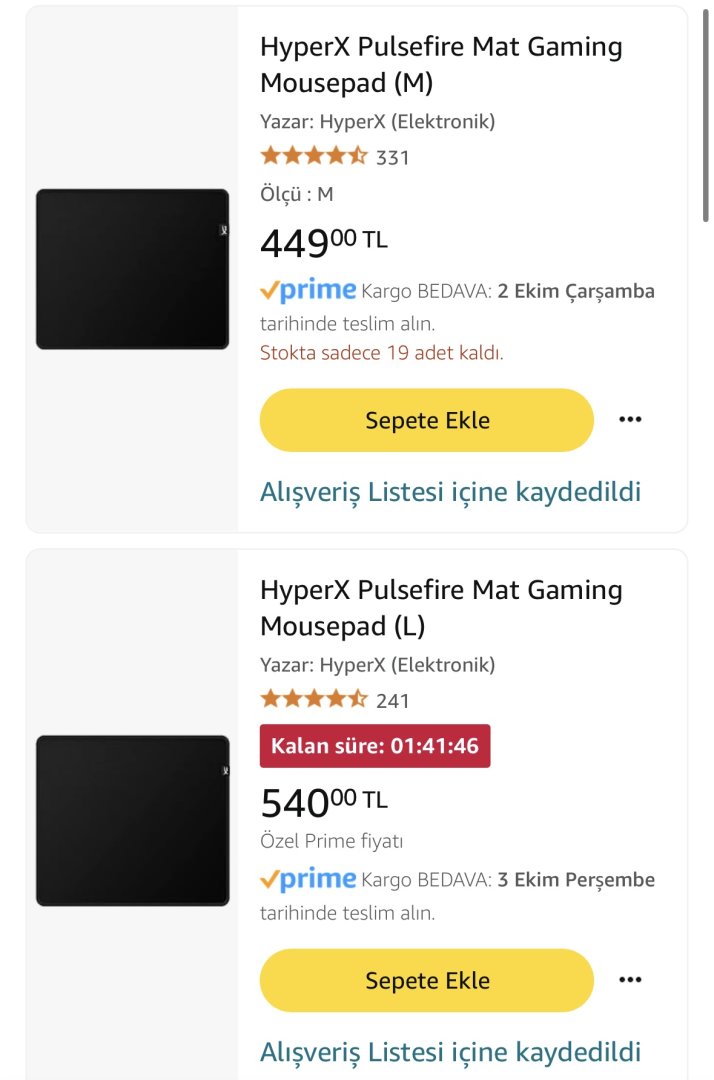714x1080 pixels.
Task: Click the 540,00 TL price
Action: tap(323, 801)
